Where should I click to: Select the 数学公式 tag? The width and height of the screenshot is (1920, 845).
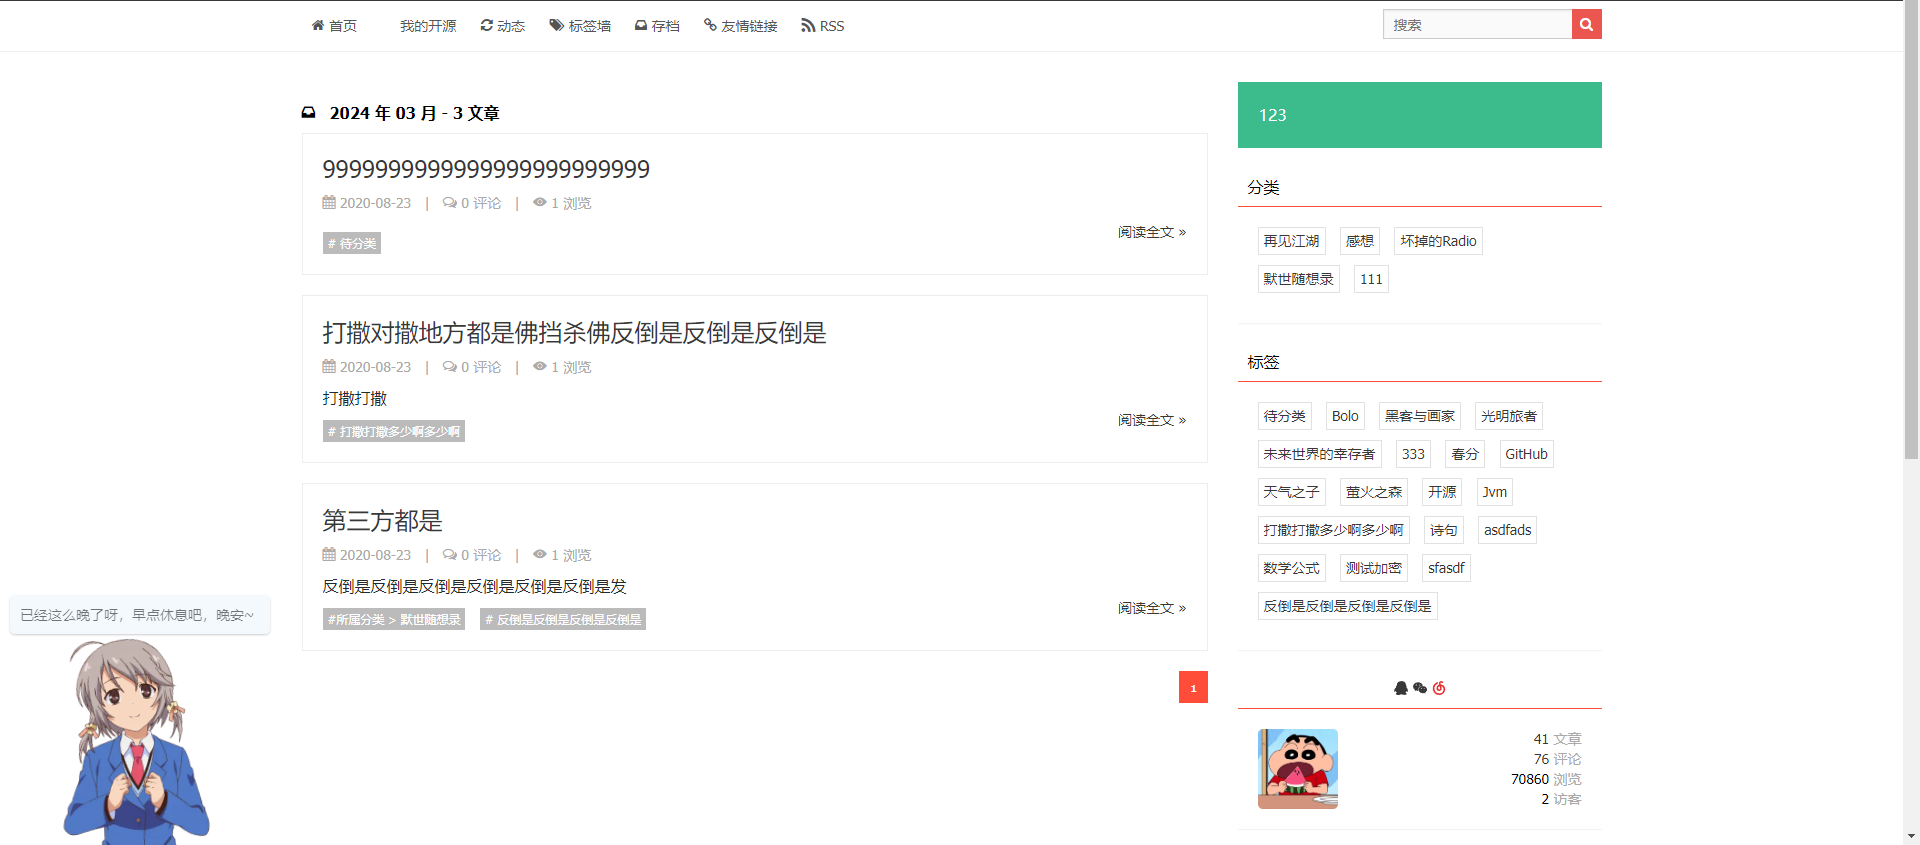click(1291, 568)
